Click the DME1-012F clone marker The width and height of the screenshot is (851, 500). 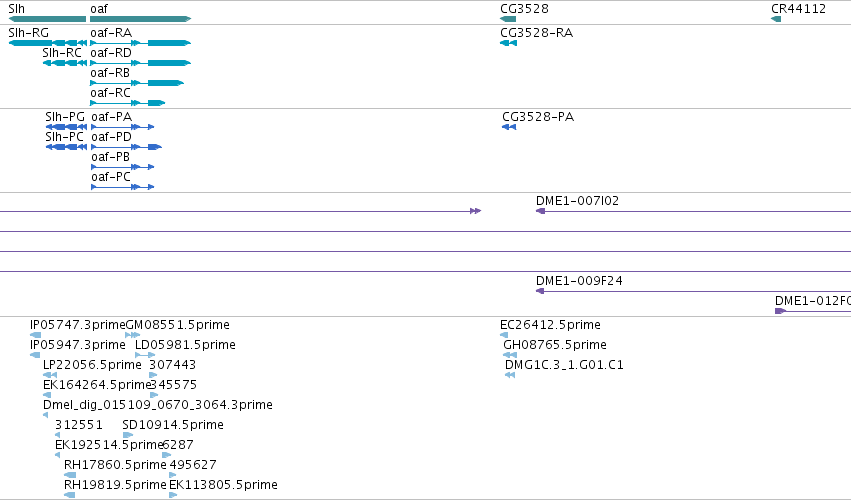click(x=780, y=311)
